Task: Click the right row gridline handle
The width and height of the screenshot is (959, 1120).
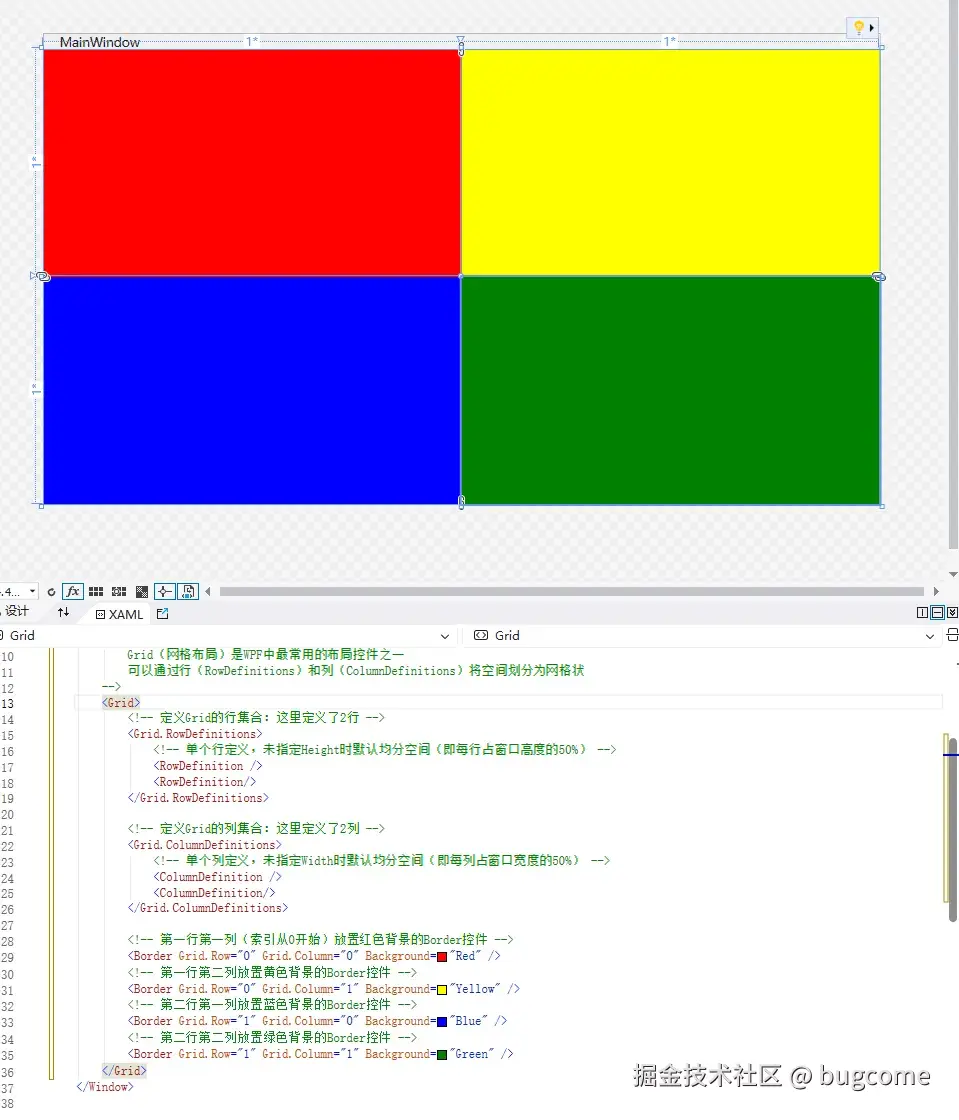Action: (879, 276)
